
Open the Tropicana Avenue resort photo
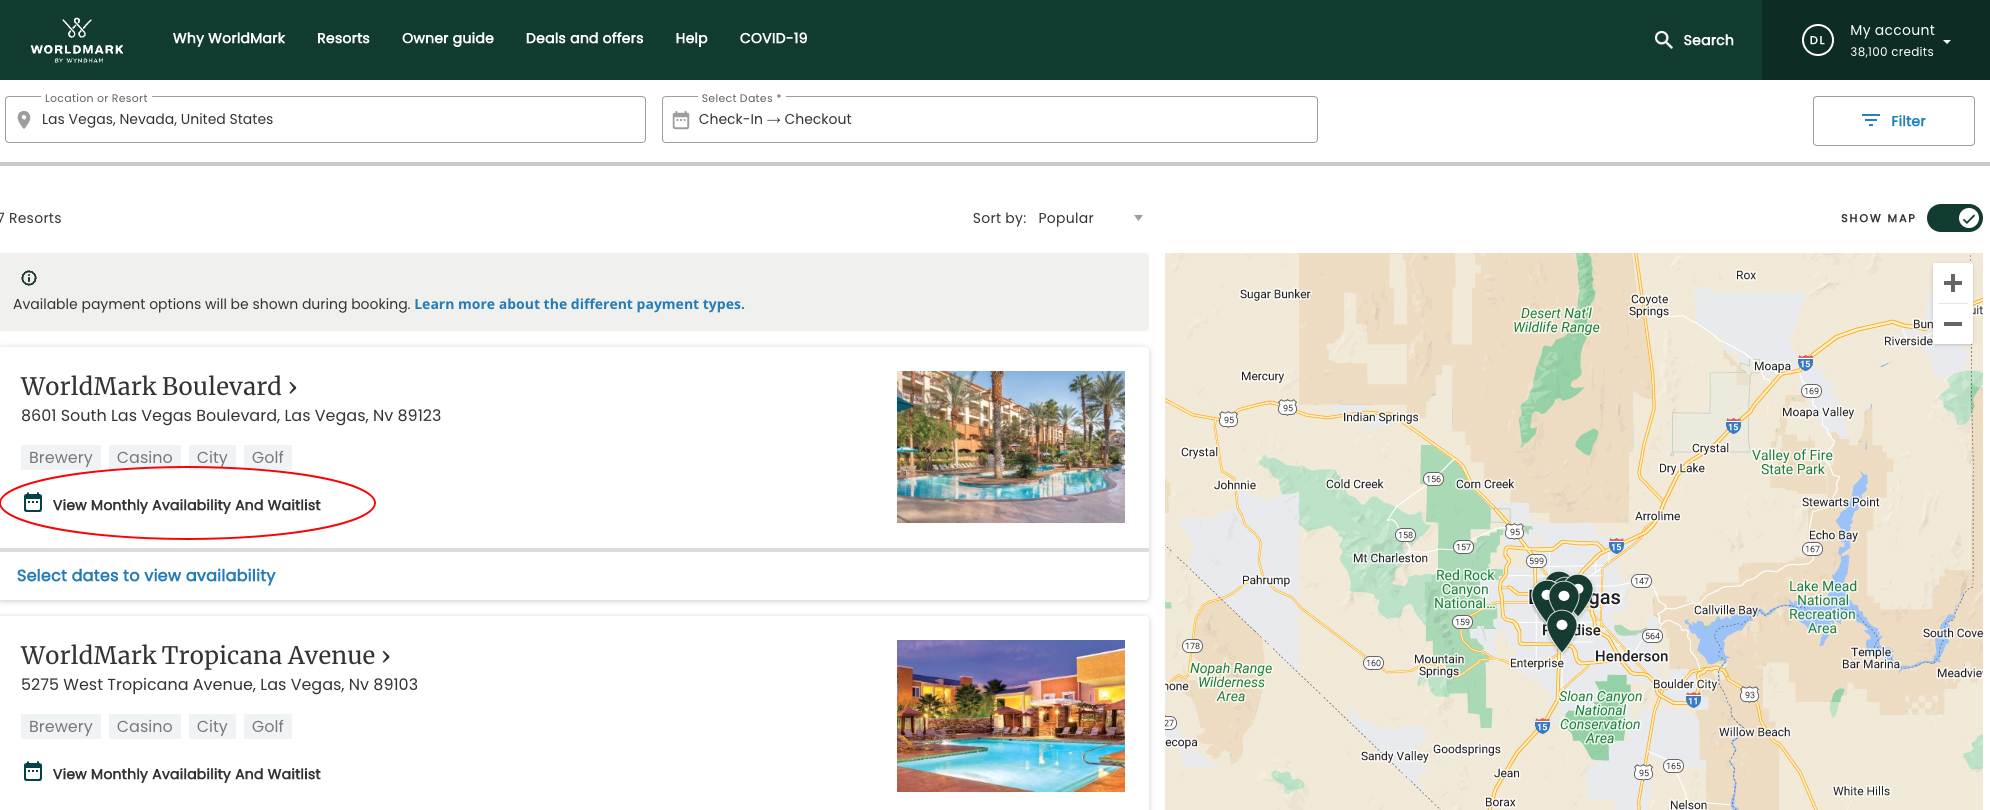point(1010,716)
